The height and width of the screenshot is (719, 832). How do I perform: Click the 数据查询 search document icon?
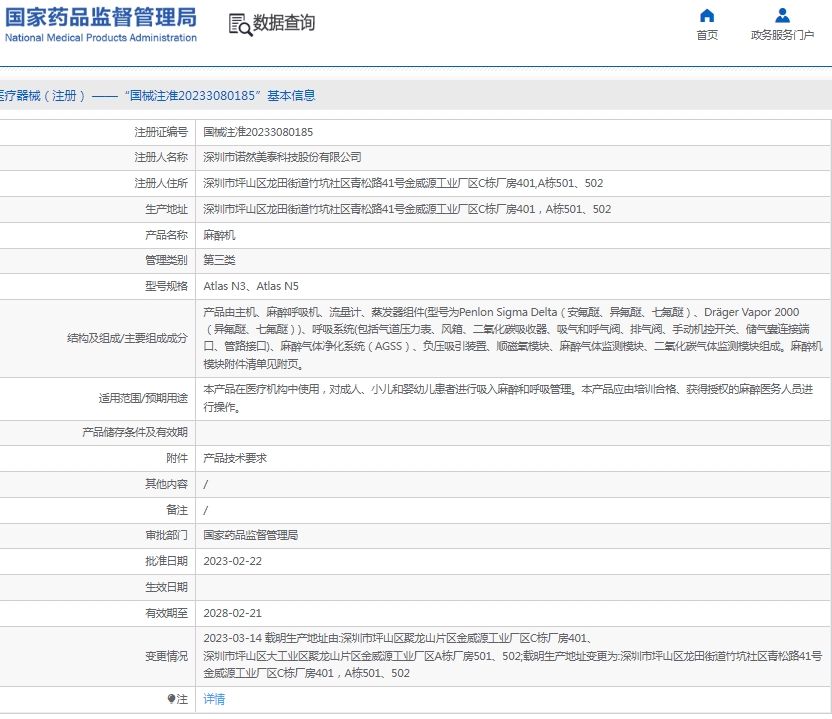tap(240, 24)
